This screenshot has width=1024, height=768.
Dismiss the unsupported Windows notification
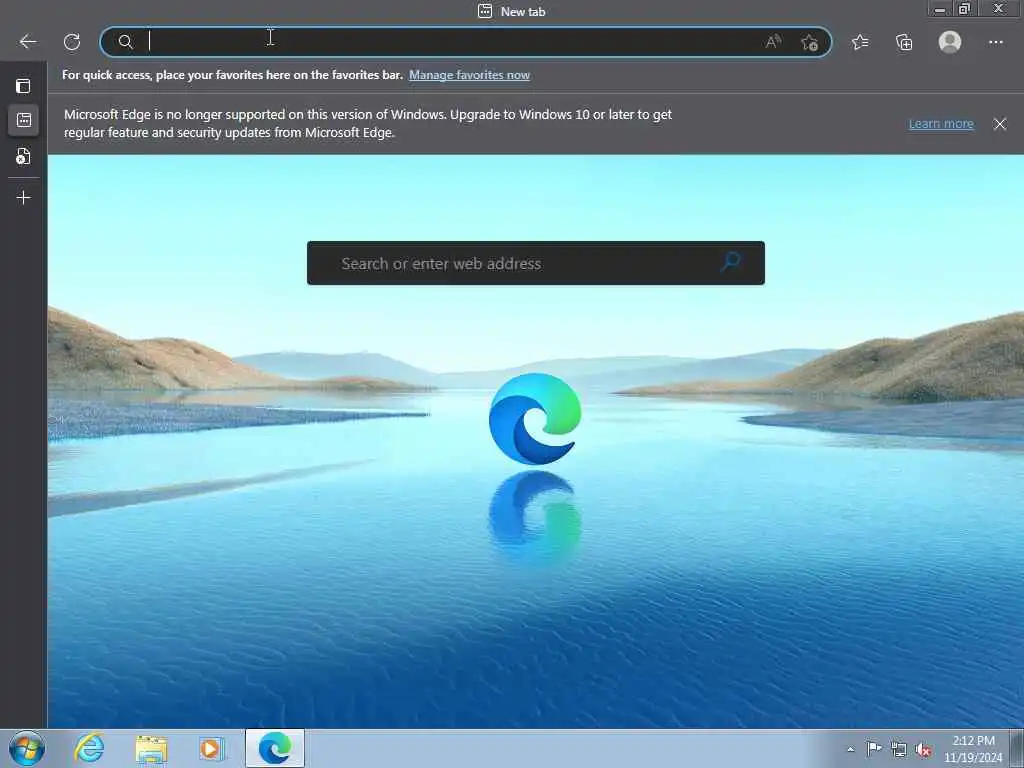pyautogui.click(x=999, y=124)
